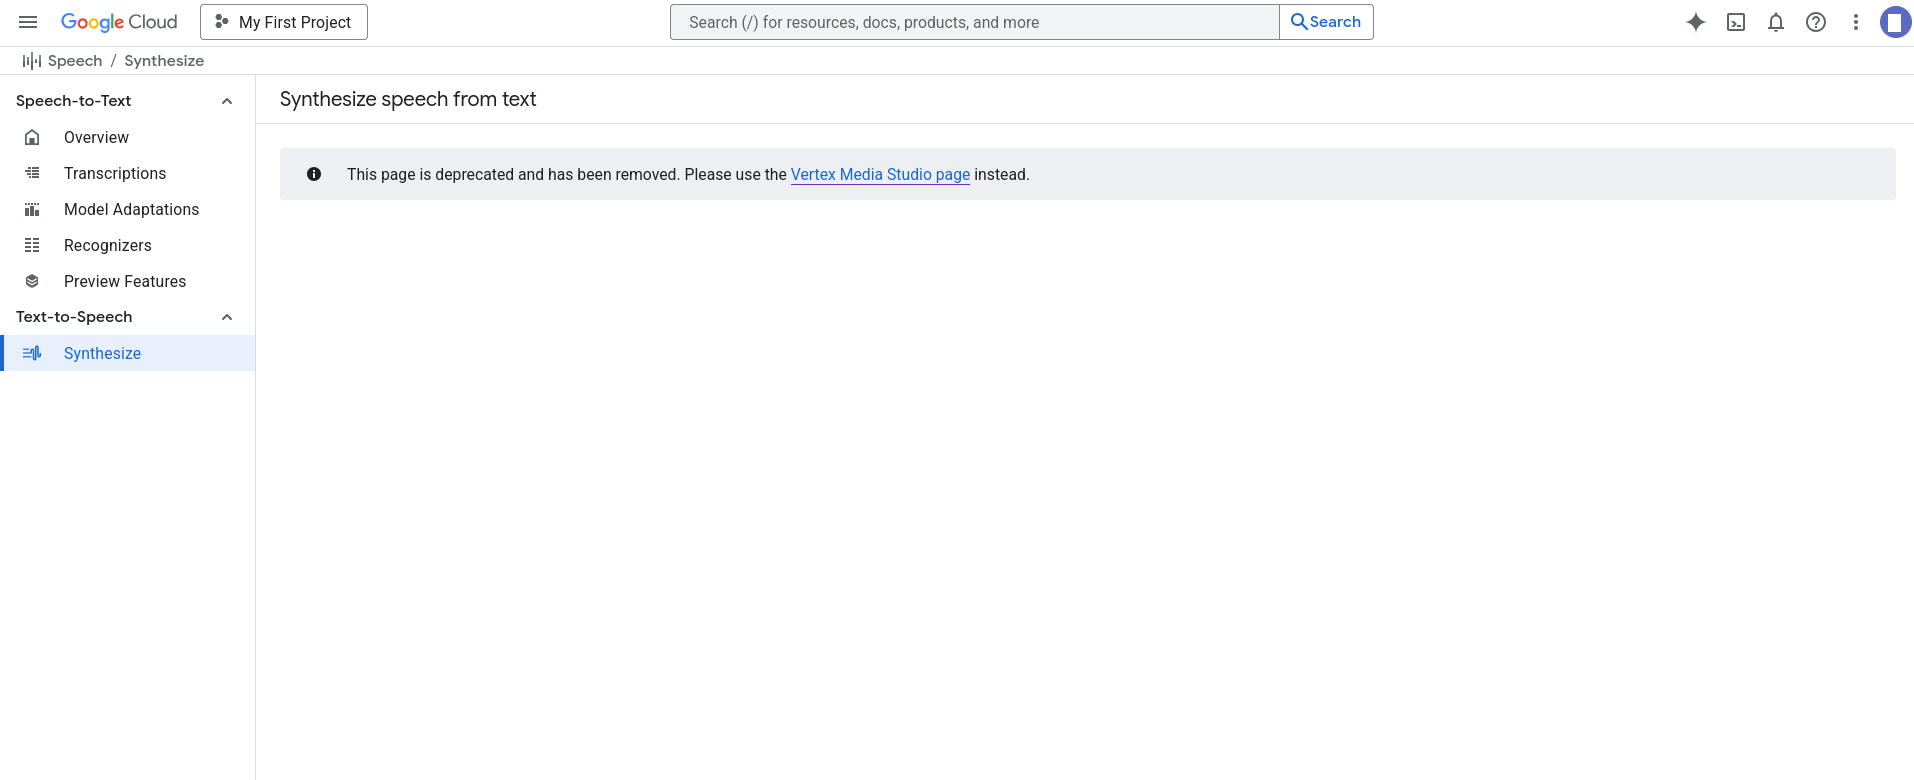Open Preview Features in sidebar
This screenshot has height=780, width=1914.
(125, 281)
